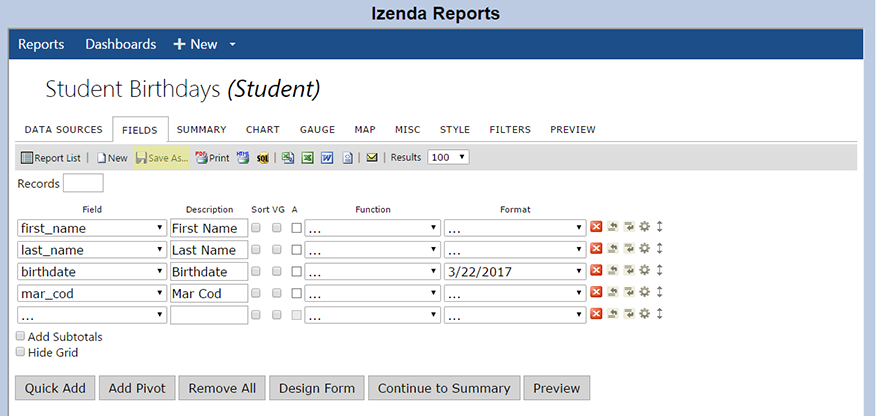Expand the New menu arrow in navigation bar
Image resolution: width=876 pixels, height=416 pixels.
[233, 45]
